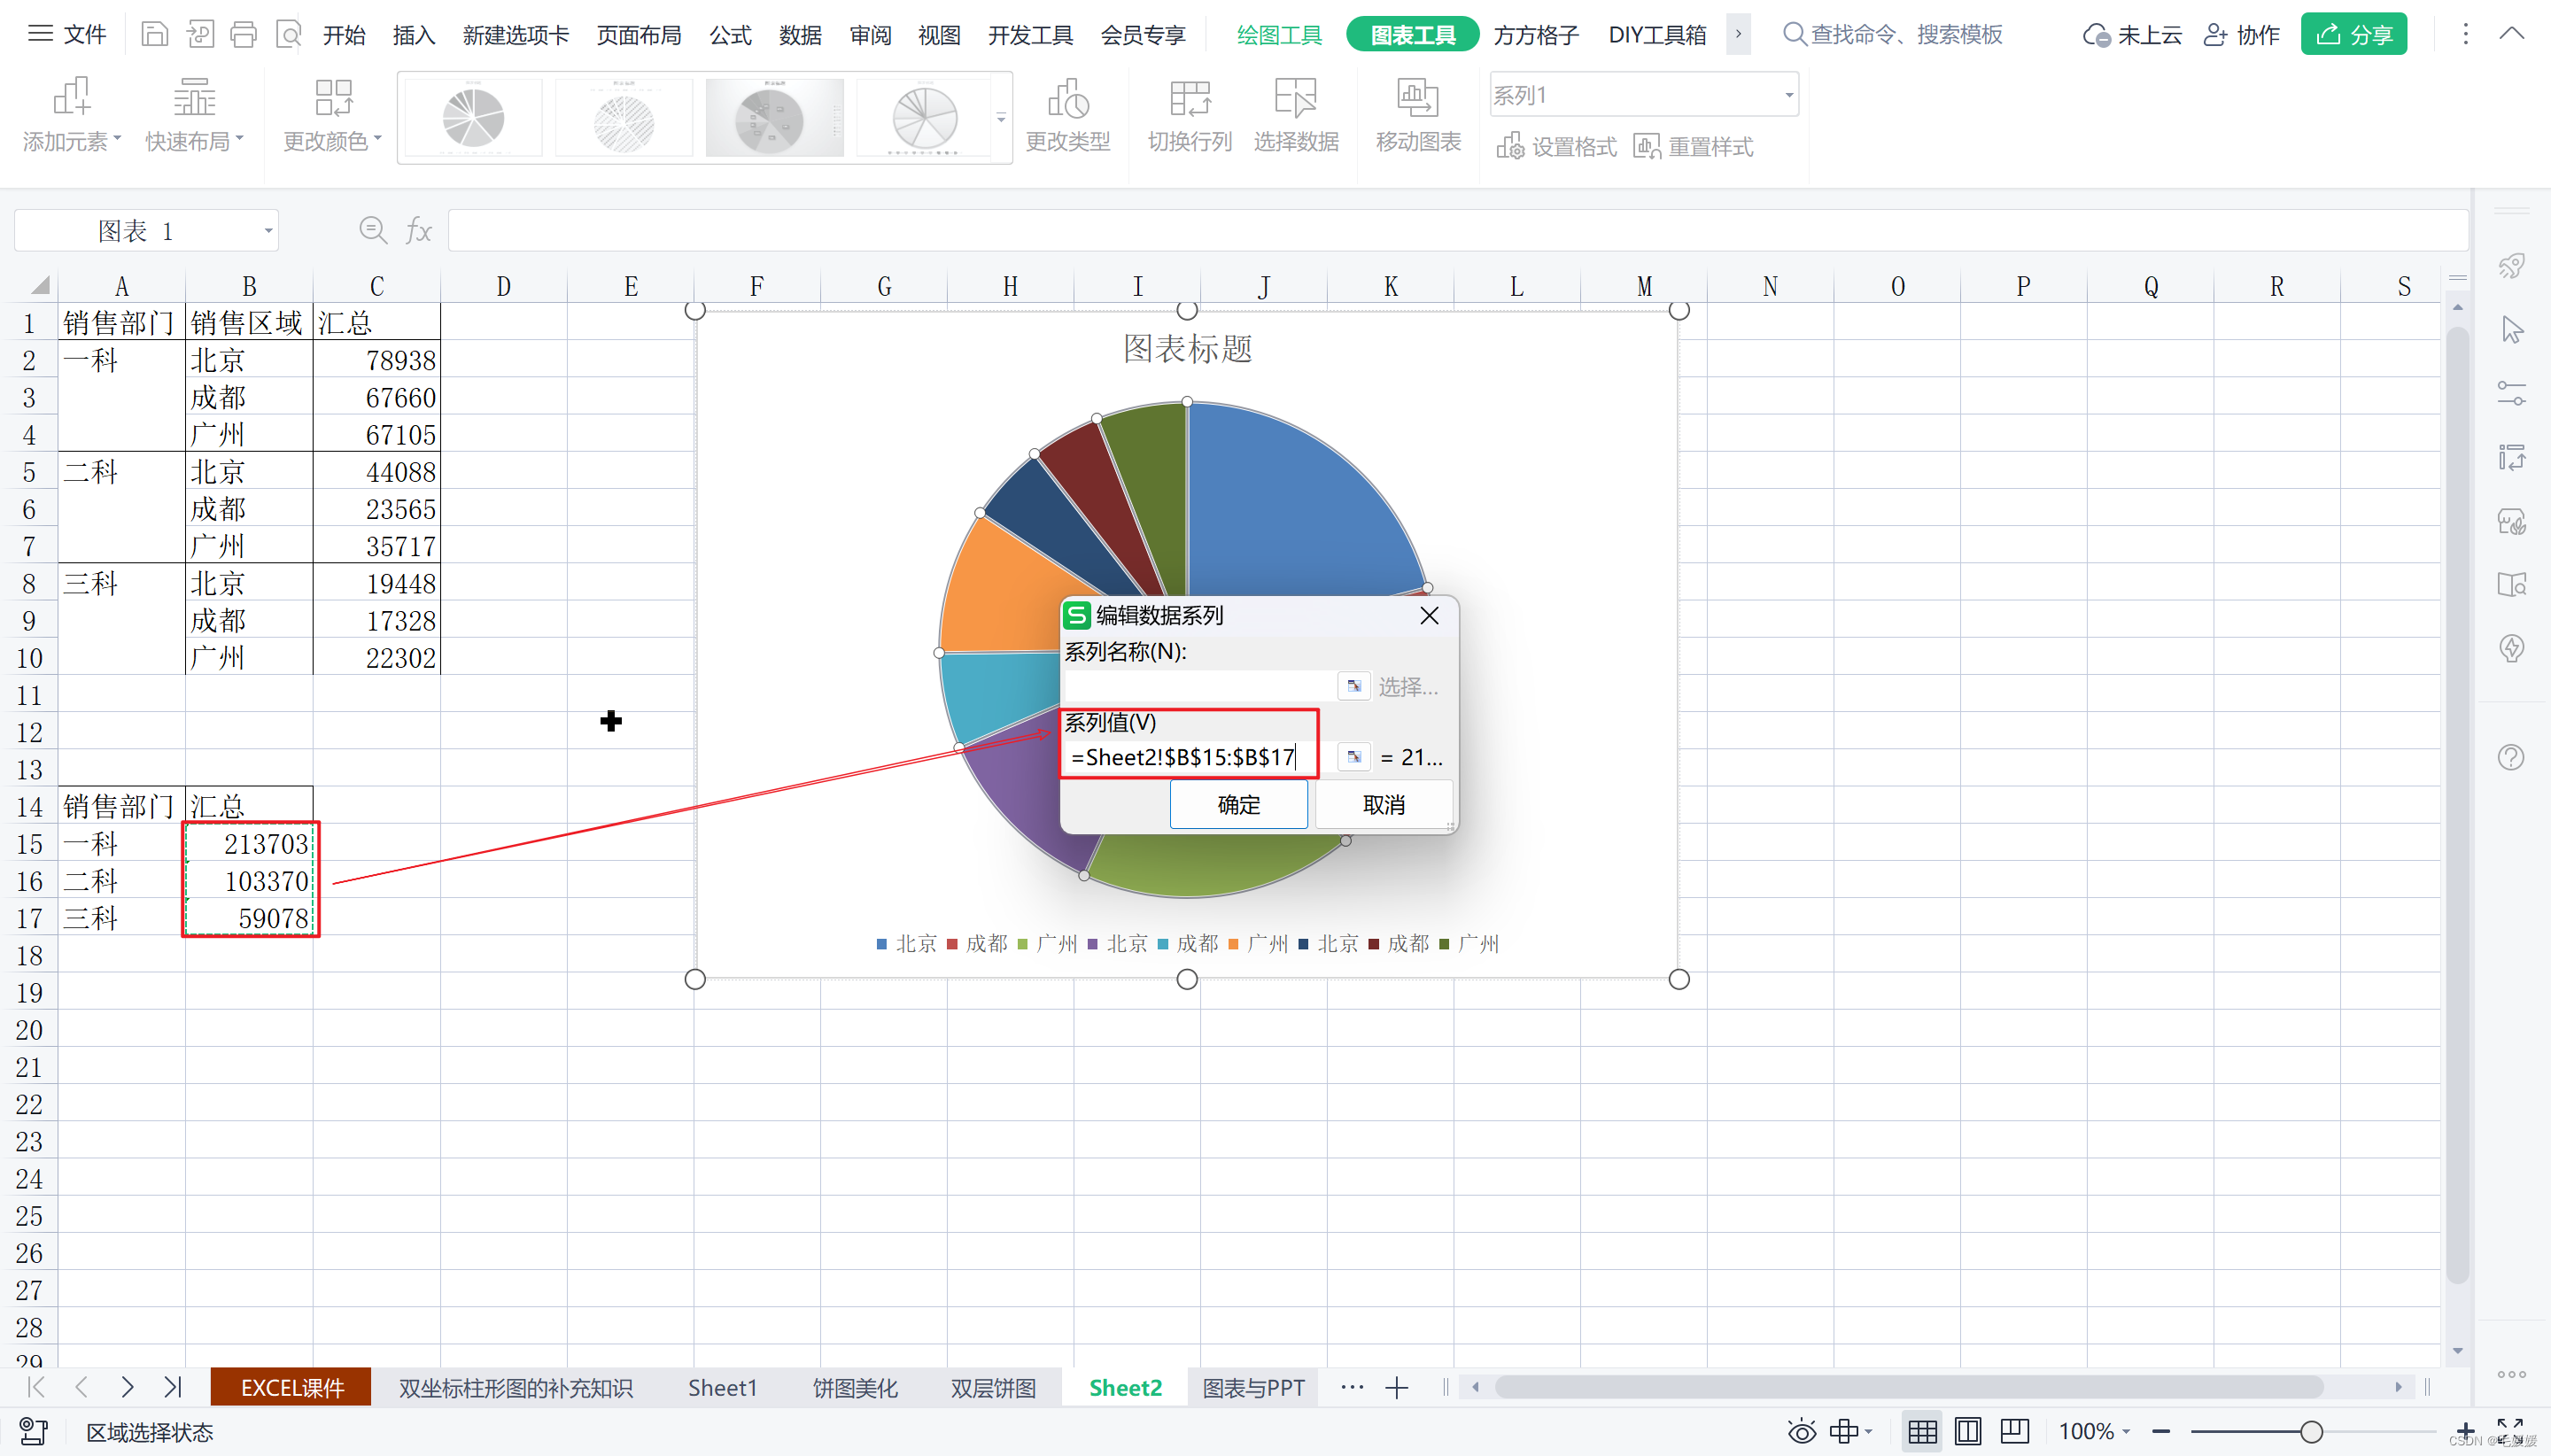Toggle page layout view in status bar
The height and width of the screenshot is (1456, 2551).
[1967, 1432]
